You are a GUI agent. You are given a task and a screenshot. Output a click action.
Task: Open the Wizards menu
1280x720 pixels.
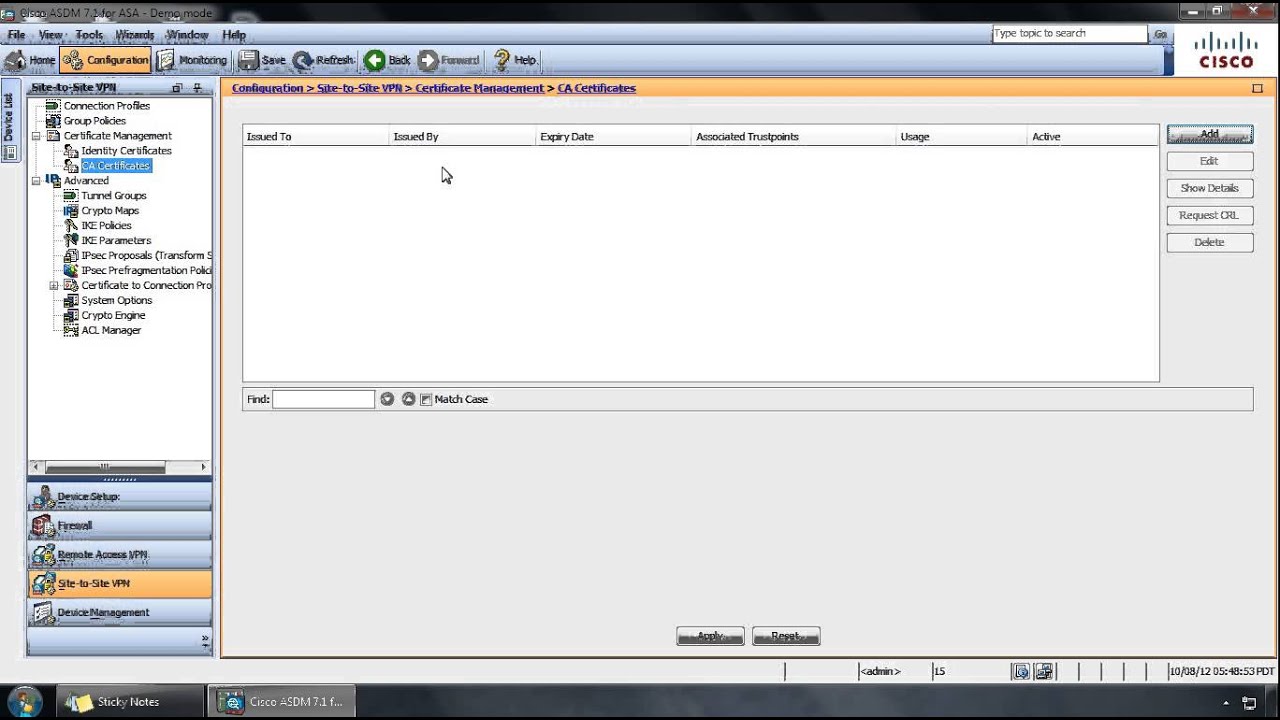134,35
